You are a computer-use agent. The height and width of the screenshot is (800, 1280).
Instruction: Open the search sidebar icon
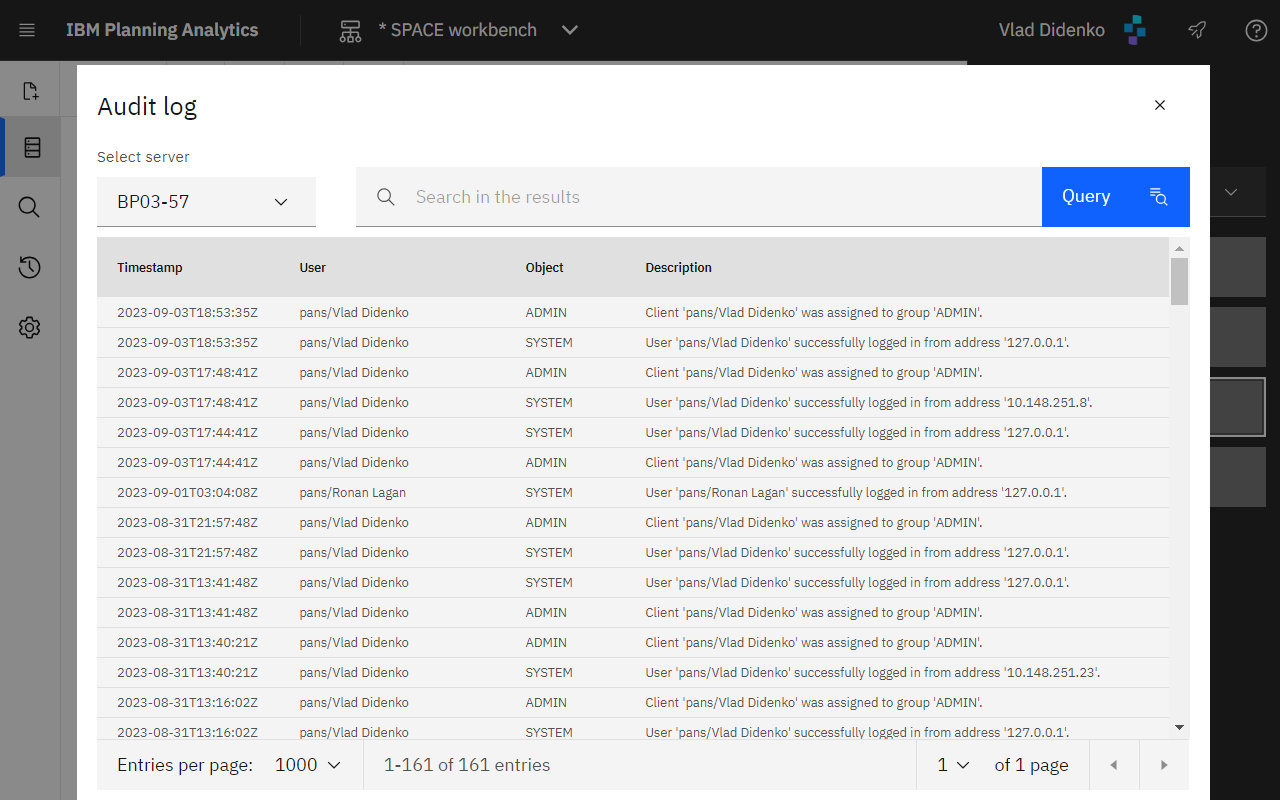tap(29, 207)
